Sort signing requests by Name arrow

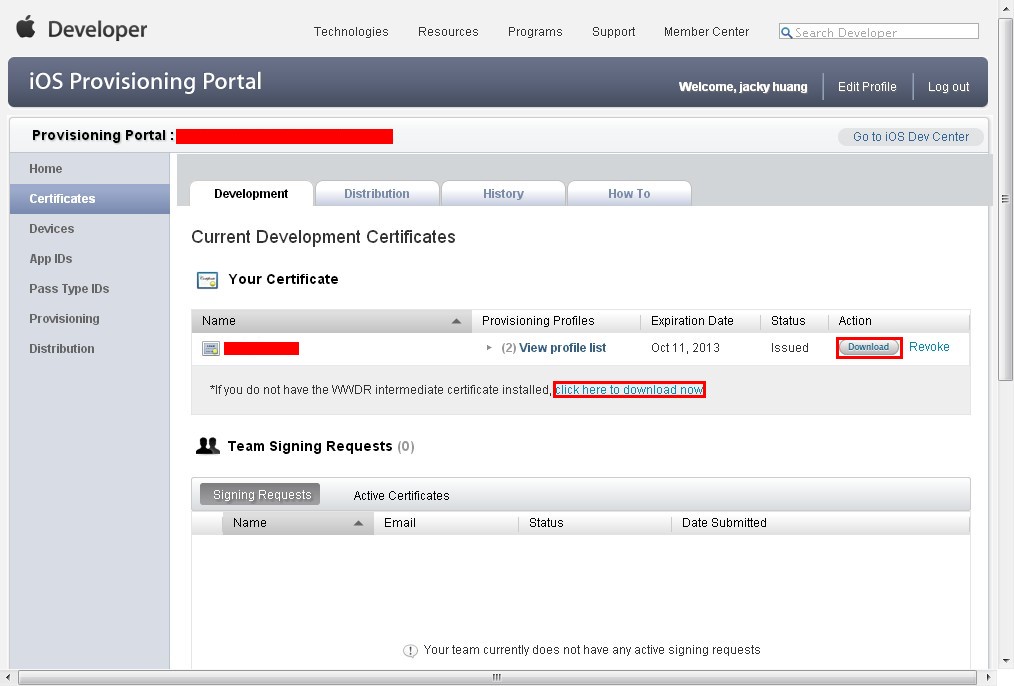[x=358, y=523]
